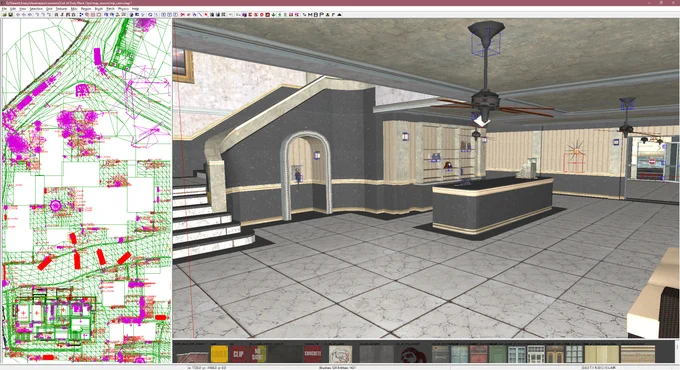Click the black upward triangle toolbar icon
The width and height of the screenshot is (680, 370).
point(339,15)
